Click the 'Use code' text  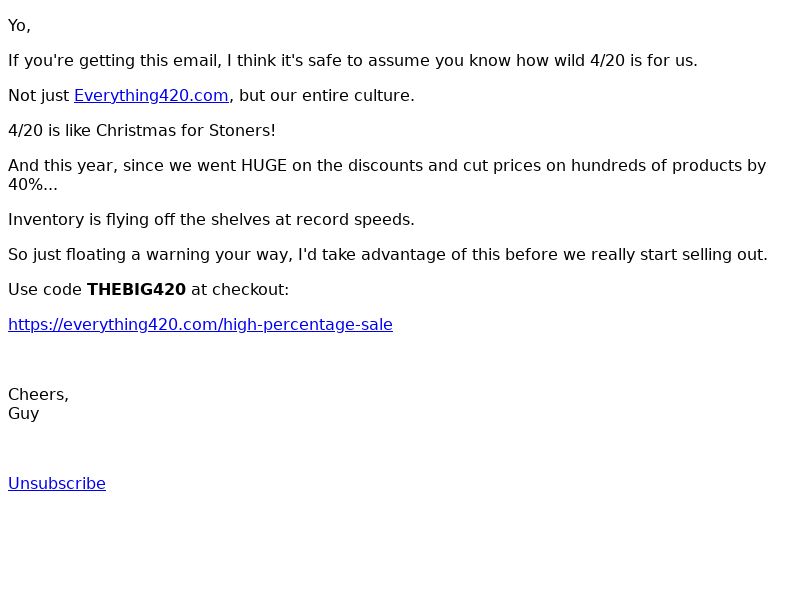pyautogui.click(x=45, y=289)
